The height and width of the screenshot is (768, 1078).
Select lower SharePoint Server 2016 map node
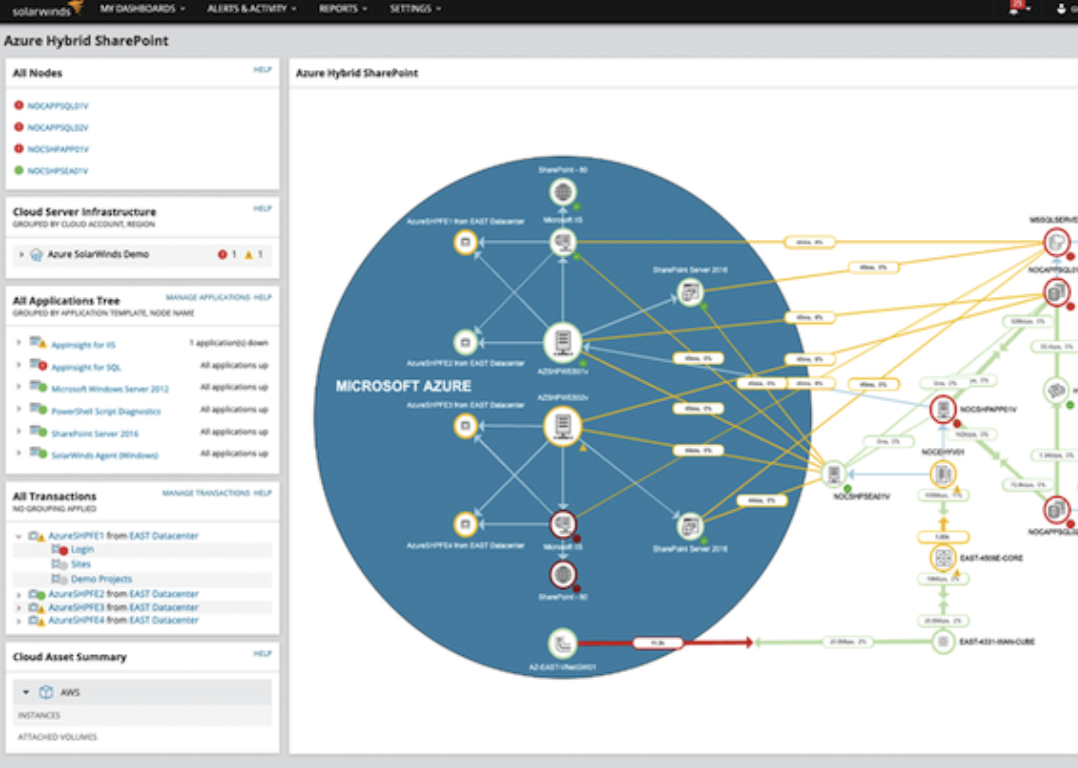click(x=690, y=527)
